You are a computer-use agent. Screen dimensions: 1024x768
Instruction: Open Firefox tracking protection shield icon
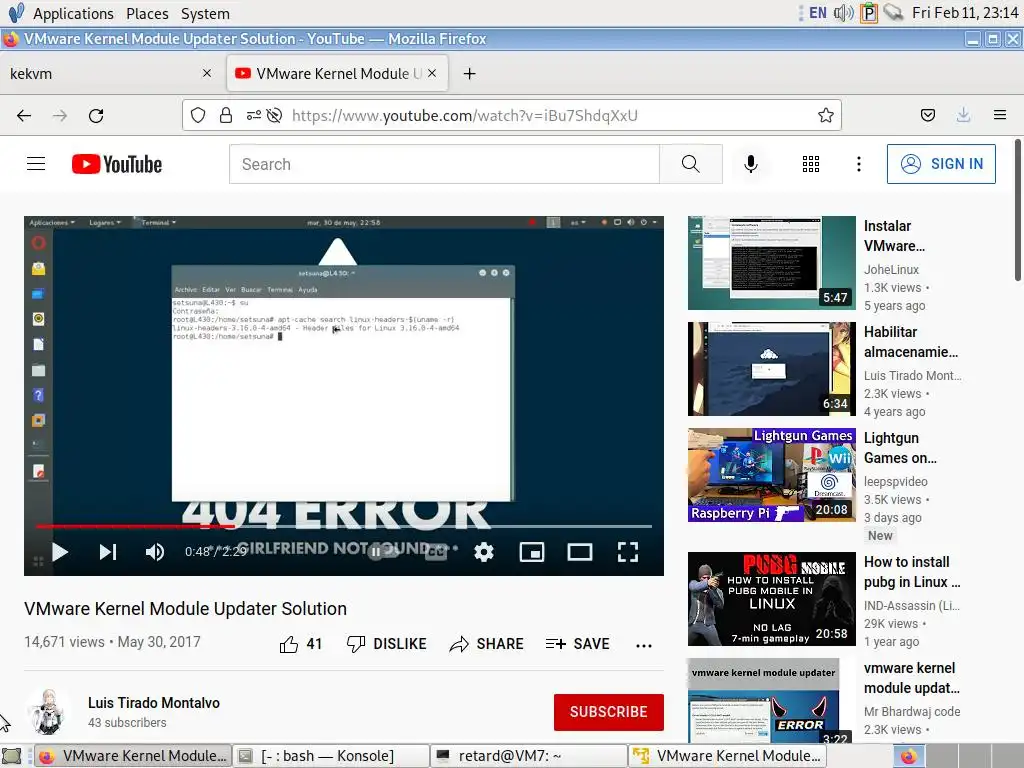pos(198,116)
